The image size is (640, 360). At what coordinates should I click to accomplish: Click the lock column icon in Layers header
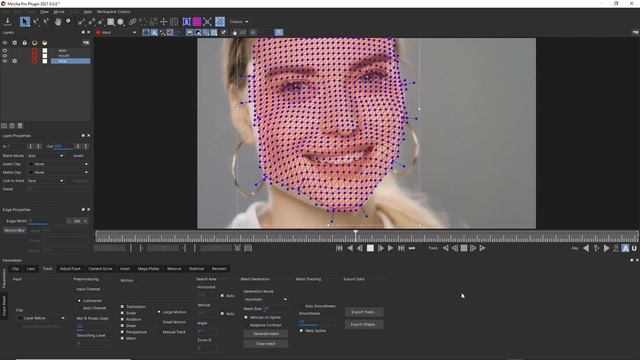point(24,42)
